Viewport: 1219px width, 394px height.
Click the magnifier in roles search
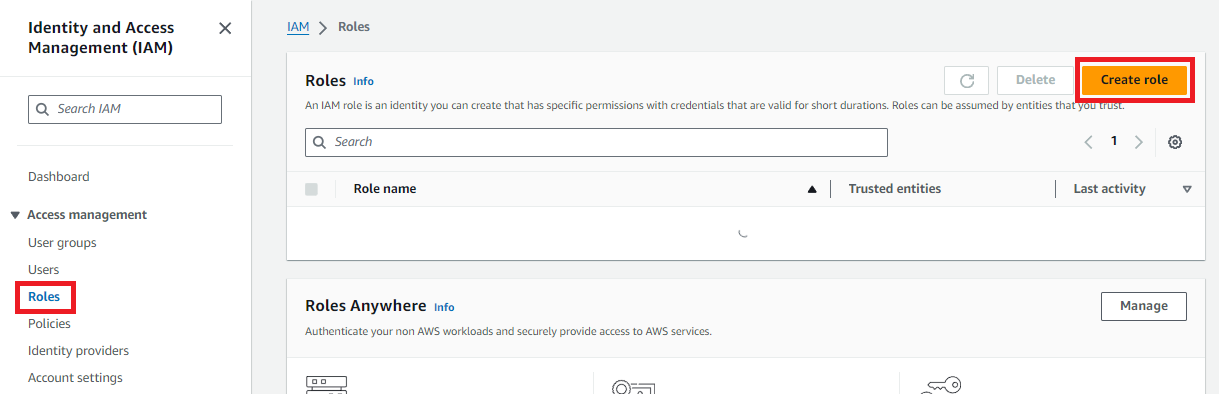320,142
